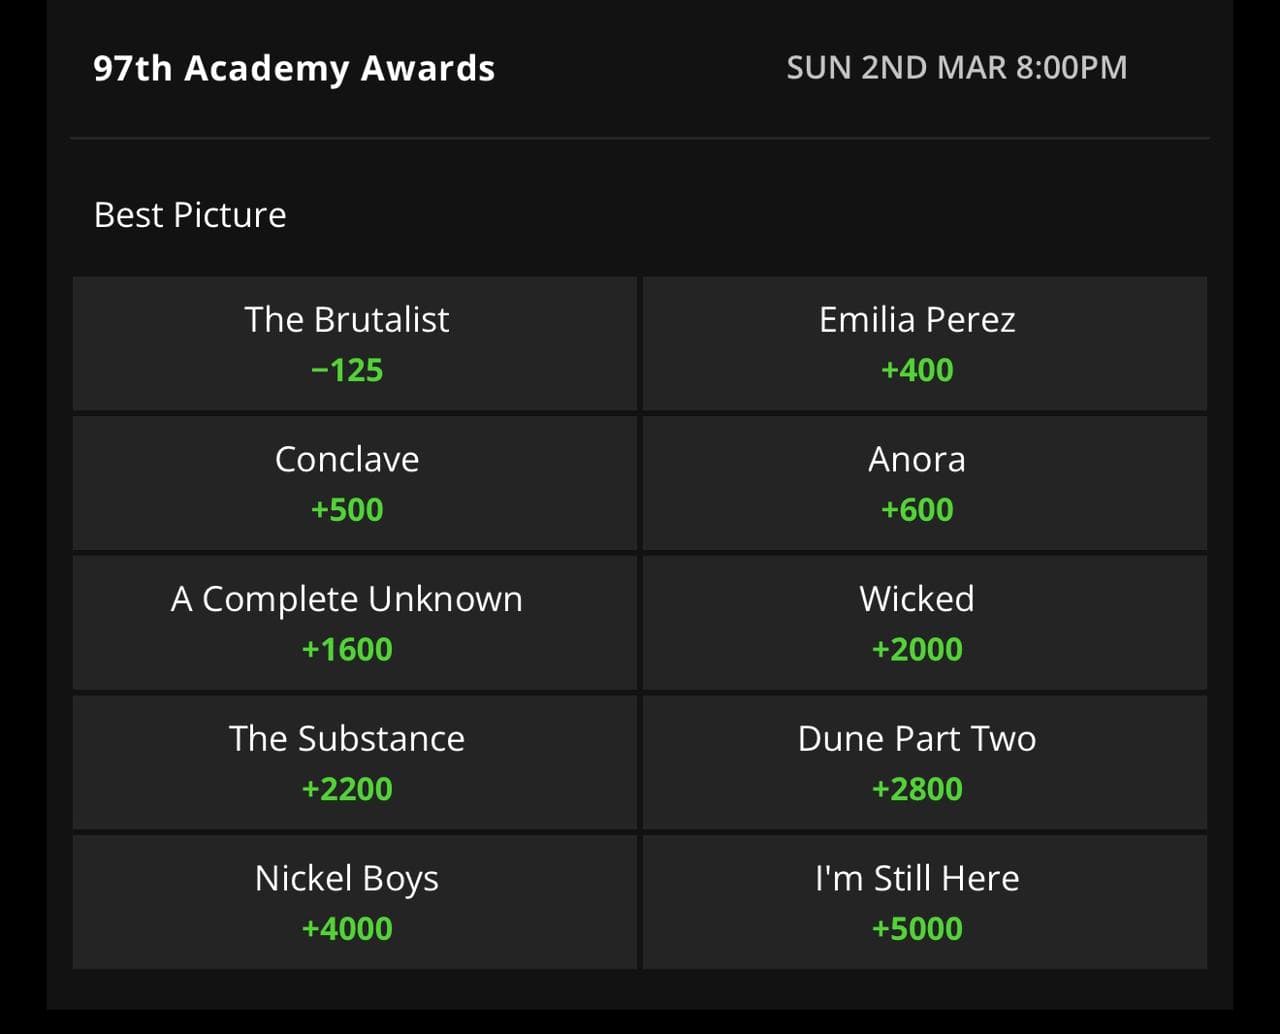This screenshot has height=1034, width=1280.
Task: Click the +5000 odds value
Action: [x=917, y=928]
